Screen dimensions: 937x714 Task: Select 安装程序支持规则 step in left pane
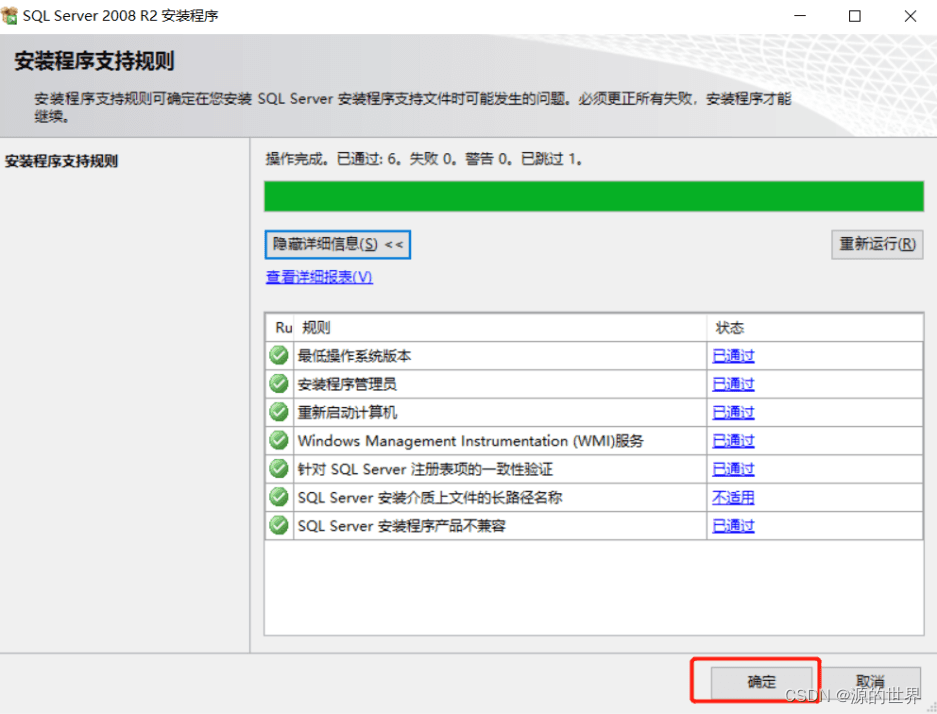(x=62, y=161)
